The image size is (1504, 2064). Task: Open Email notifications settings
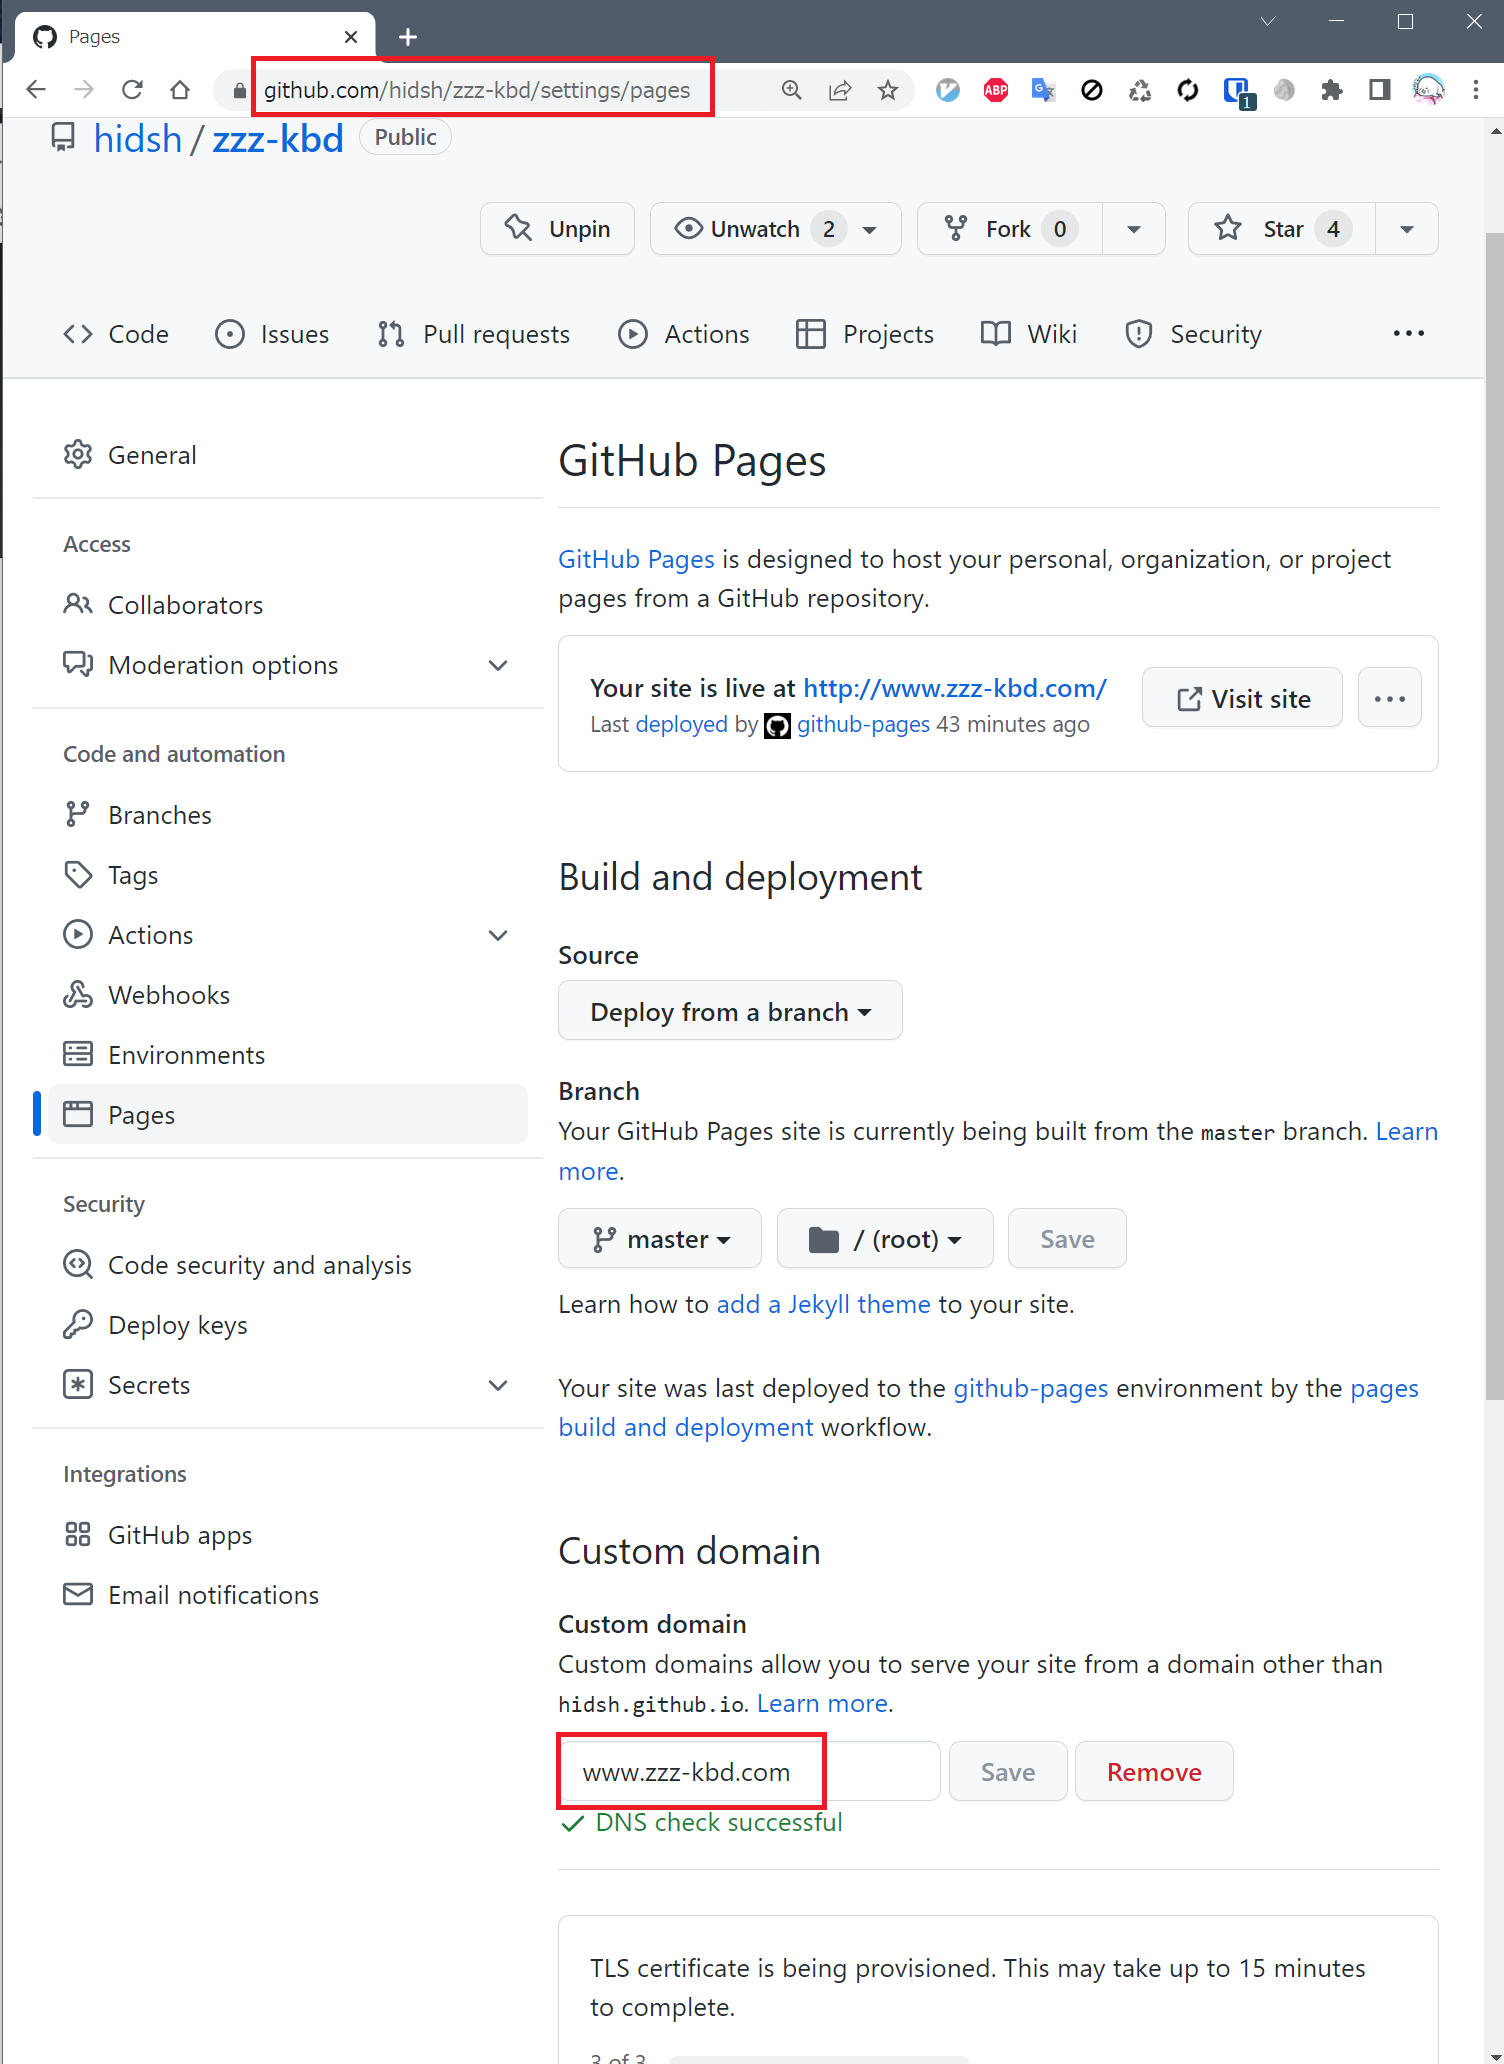pyautogui.click(x=288, y=1595)
